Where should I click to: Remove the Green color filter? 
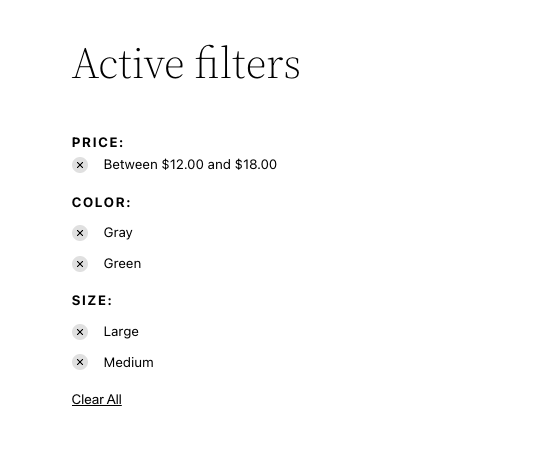(x=80, y=264)
